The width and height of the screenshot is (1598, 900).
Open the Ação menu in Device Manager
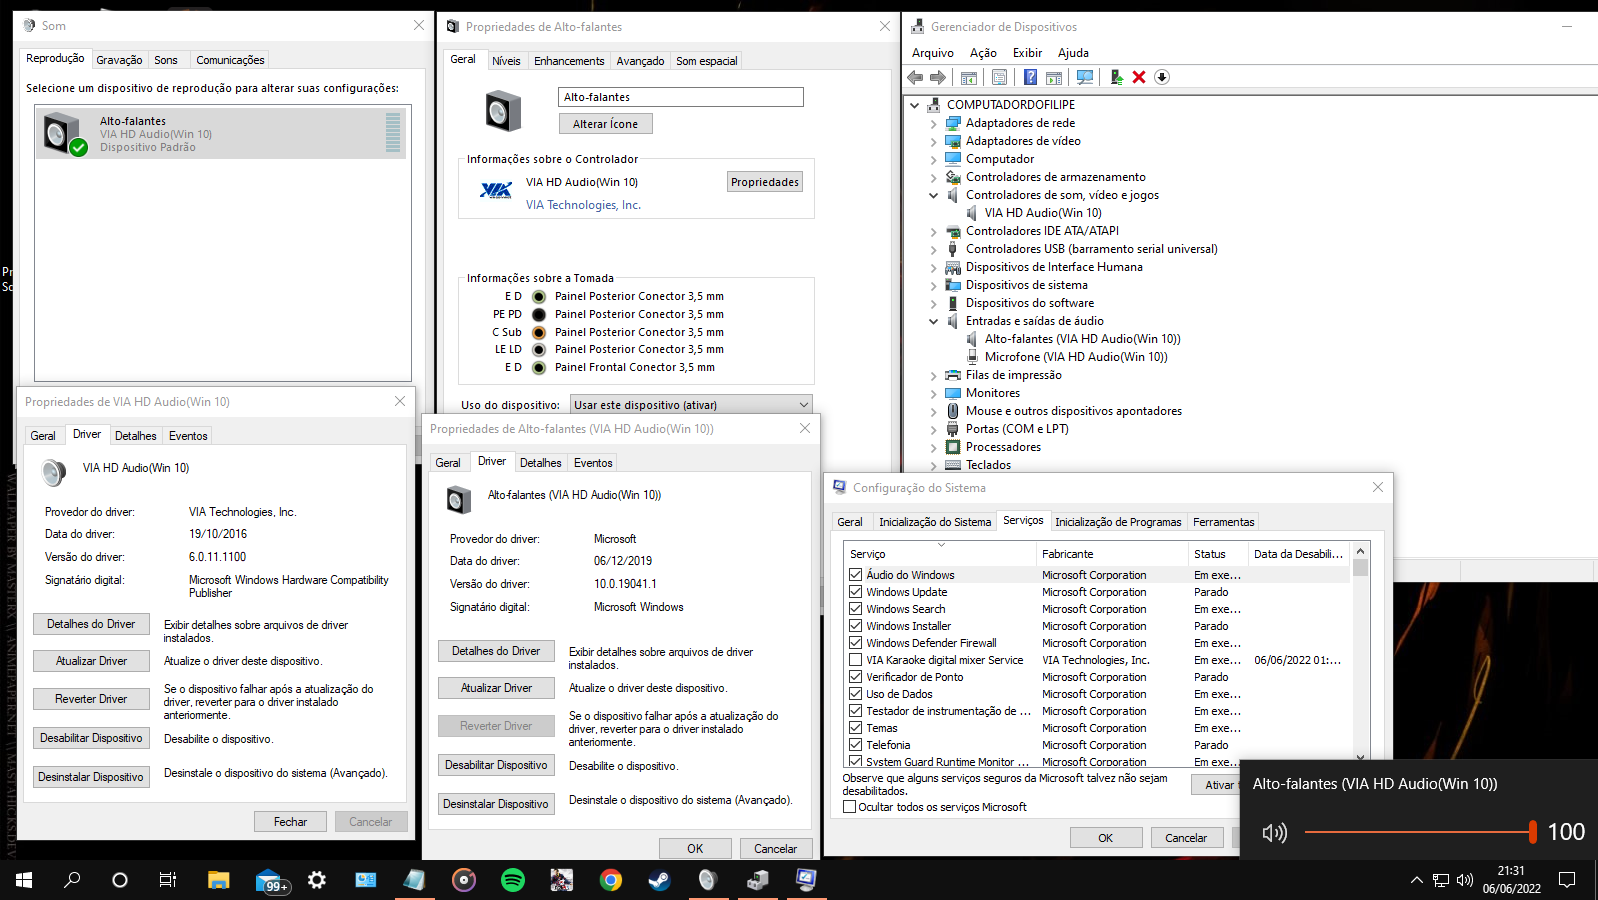coord(983,53)
